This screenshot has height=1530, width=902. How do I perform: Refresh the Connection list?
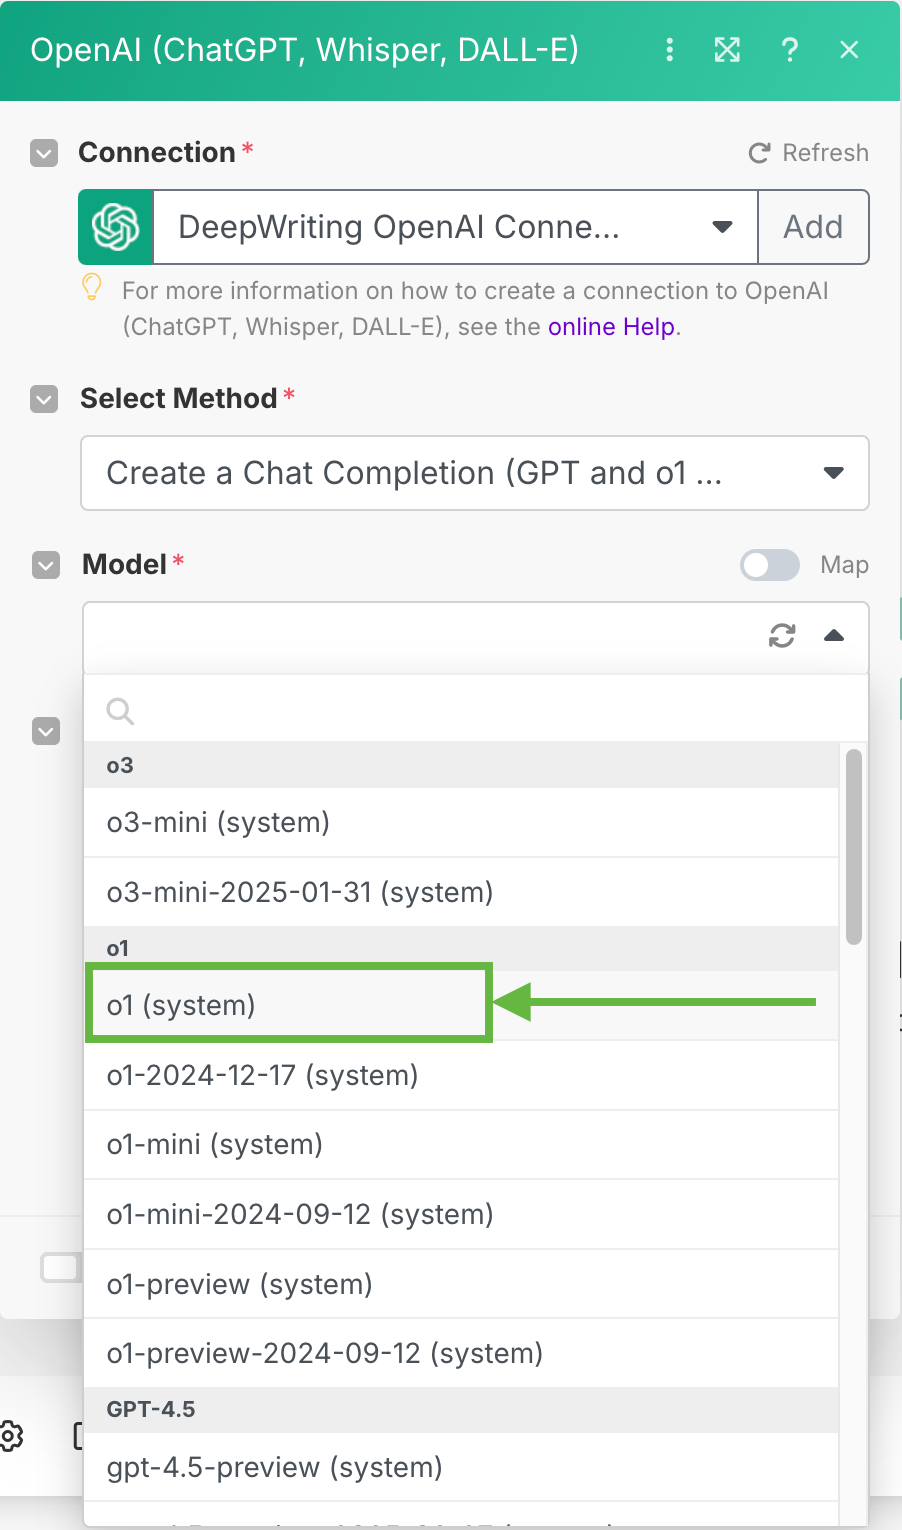pyautogui.click(x=809, y=153)
